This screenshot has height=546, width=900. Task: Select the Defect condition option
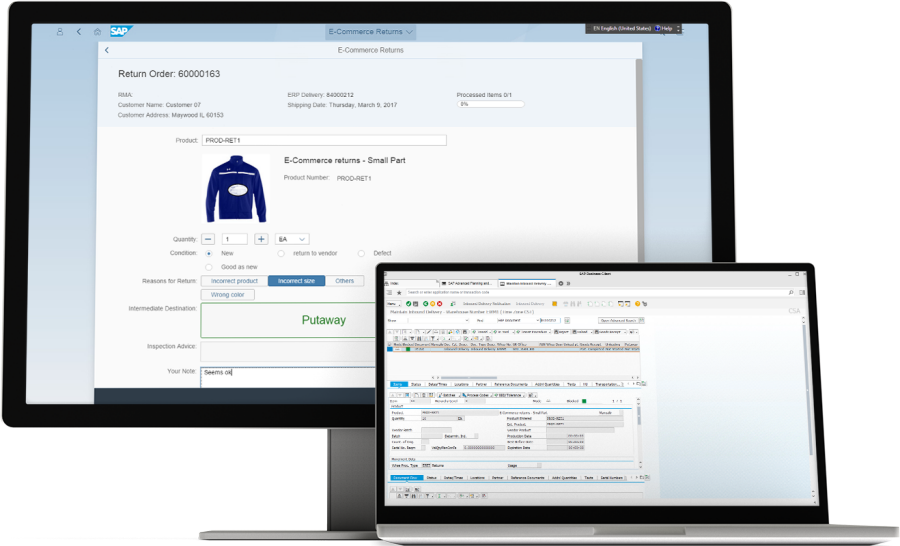pyautogui.click(x=361, y=253)
